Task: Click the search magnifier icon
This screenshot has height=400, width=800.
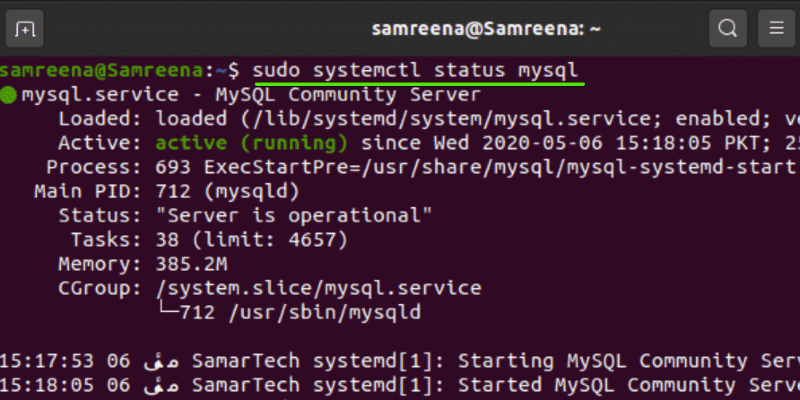Action: (727, 28)
